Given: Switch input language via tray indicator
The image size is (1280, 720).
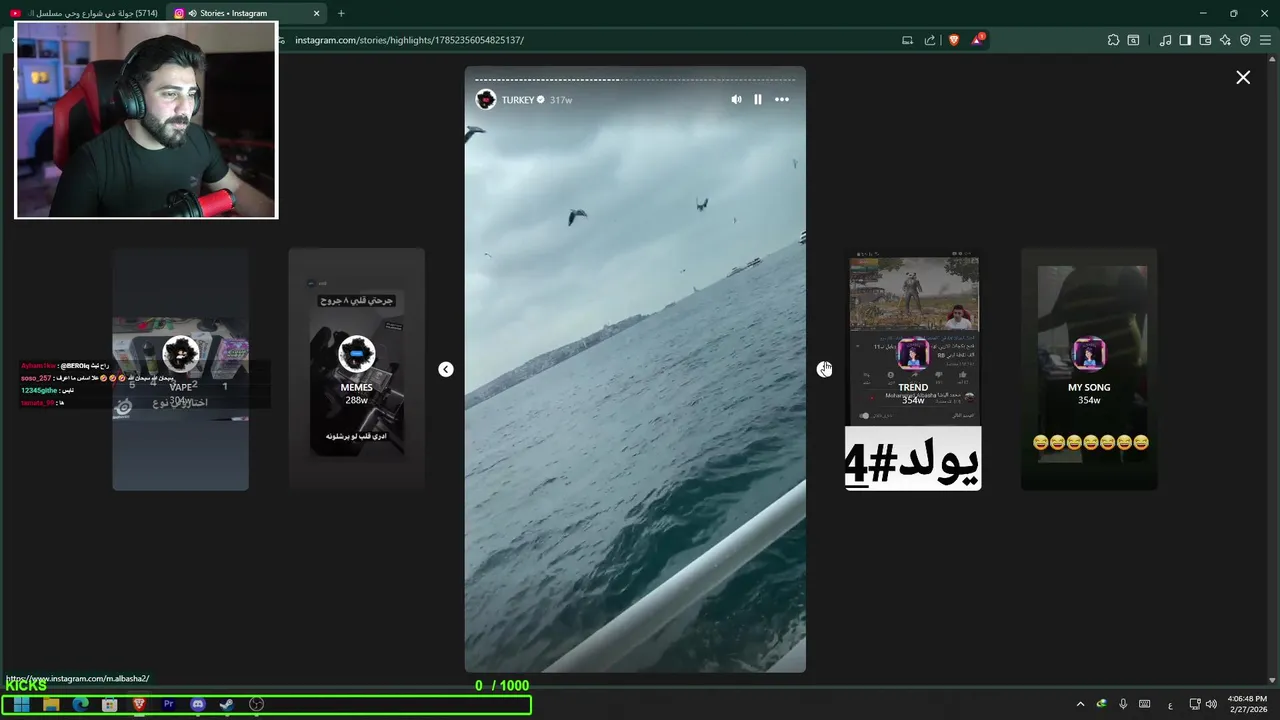Looking at the screenshot, I should point(1171,705).
